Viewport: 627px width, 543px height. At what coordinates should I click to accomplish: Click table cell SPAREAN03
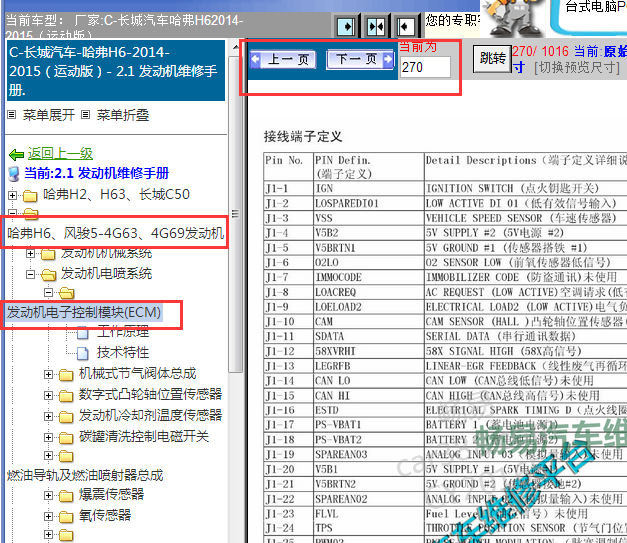[x=369, y=454]
